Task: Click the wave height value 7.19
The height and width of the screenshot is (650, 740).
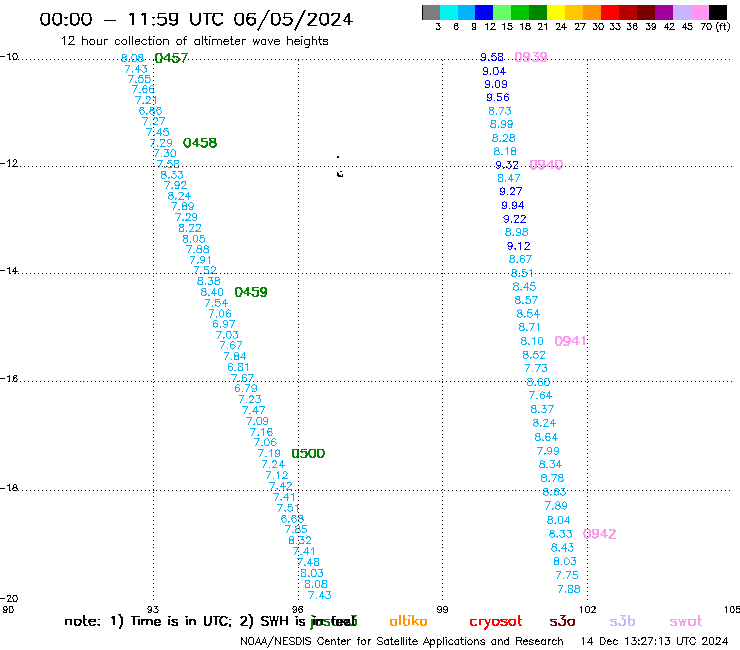Action: [269, 453]
